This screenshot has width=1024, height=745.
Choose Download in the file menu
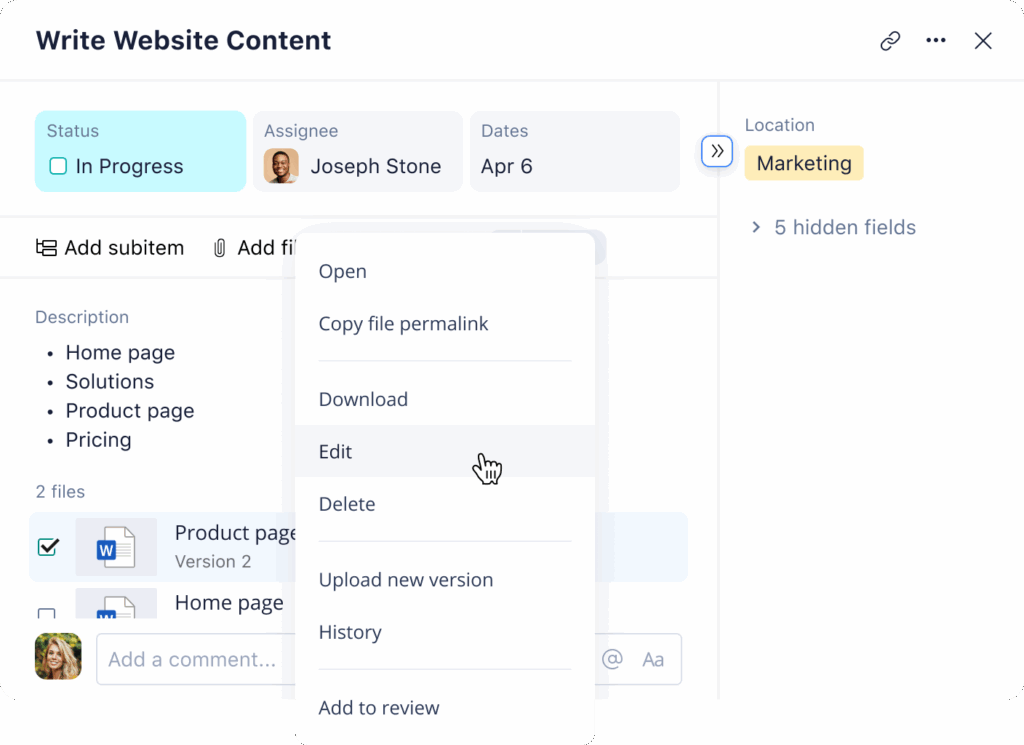[x=363, y=399]
